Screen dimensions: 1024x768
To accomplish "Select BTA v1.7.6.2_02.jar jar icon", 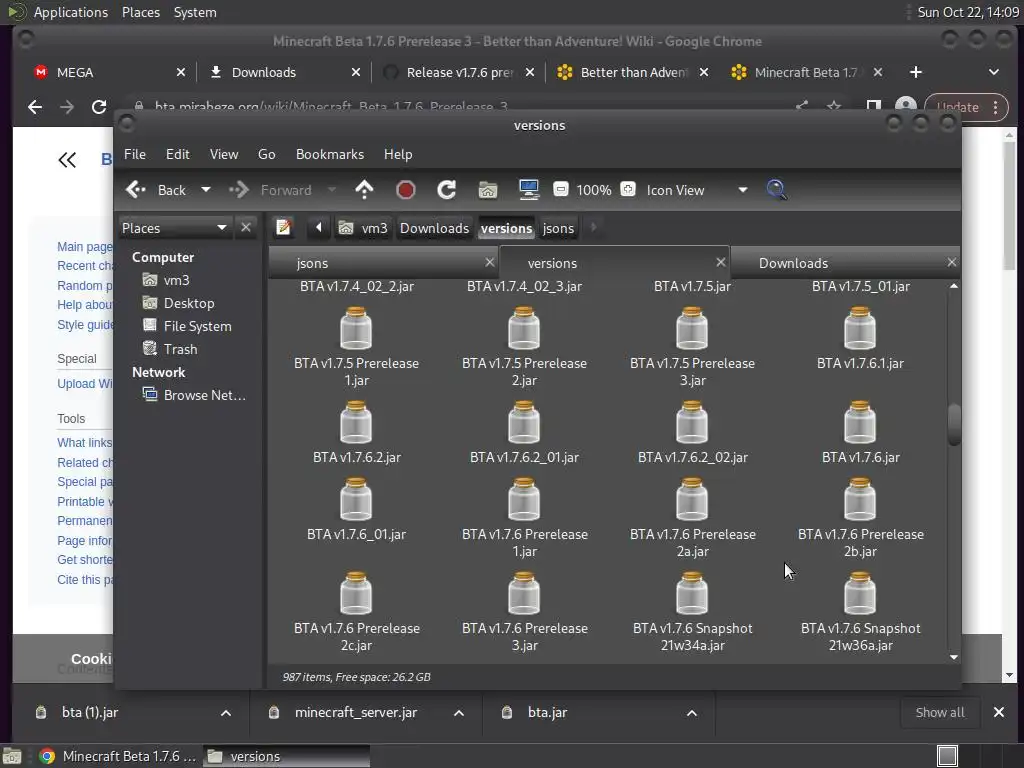I will coord(692,423).
